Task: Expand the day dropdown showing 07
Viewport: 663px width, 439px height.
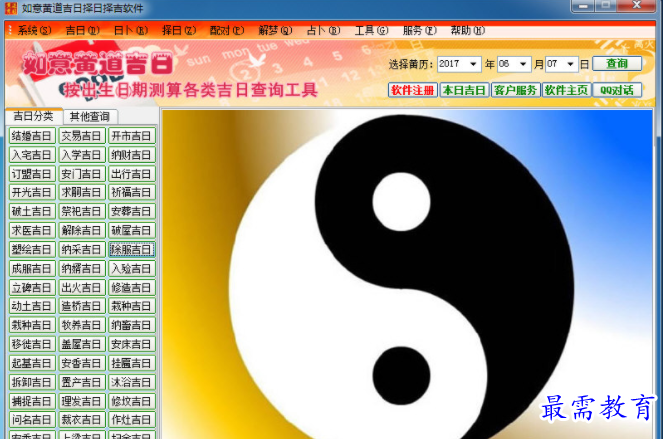Action: 570,64
